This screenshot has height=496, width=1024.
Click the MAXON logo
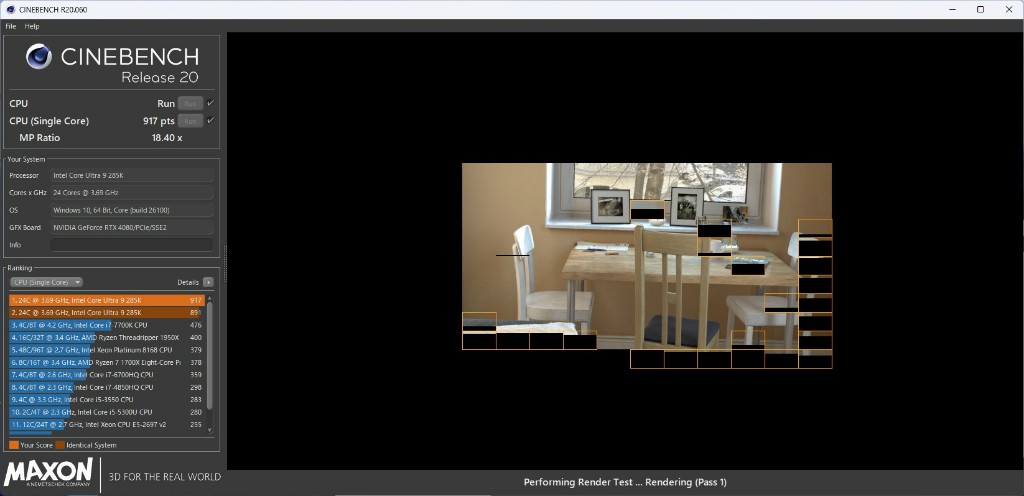click(49, 473)
